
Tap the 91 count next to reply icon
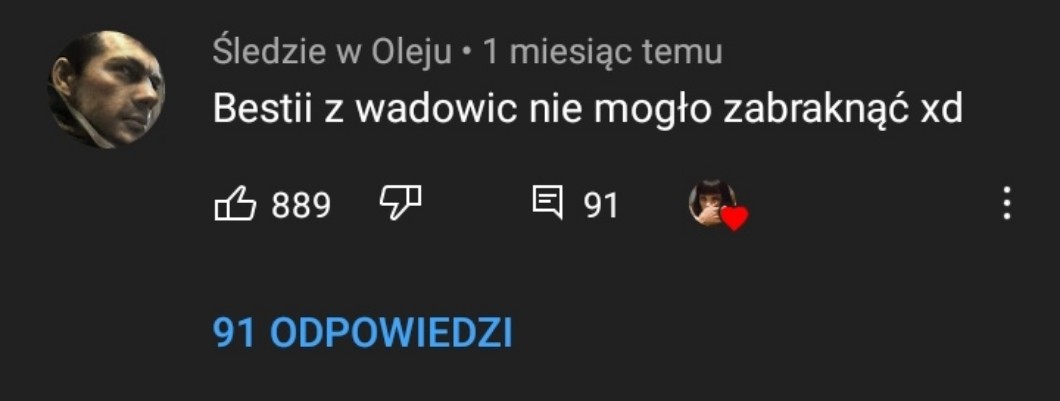(601, 205)
